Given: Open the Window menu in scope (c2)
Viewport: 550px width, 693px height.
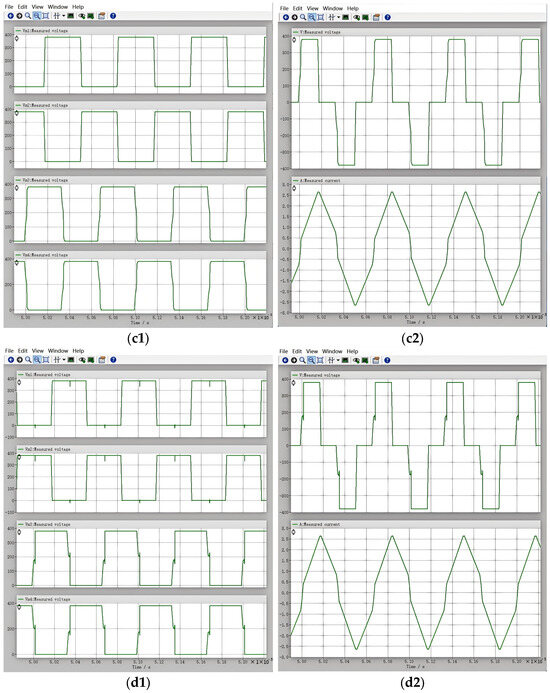Looking at the screenshot, I should tap(332, 8).
